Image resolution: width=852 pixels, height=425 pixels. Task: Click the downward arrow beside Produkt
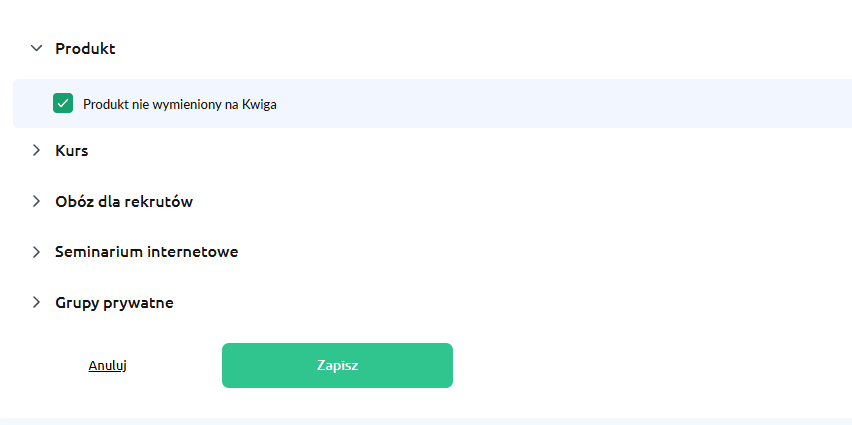pos(36,48)
